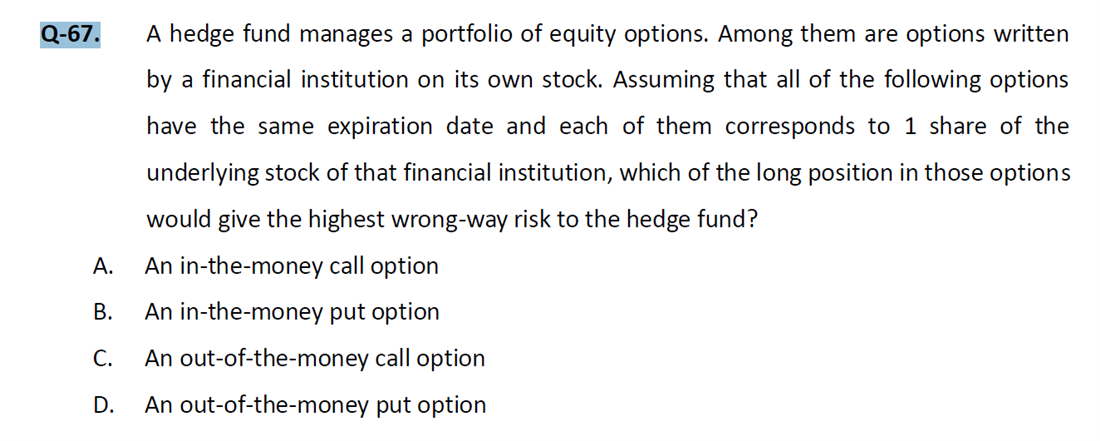Click the letter C option marker
The height and width of the screenshot is (441, 1100).
(102, 358)
